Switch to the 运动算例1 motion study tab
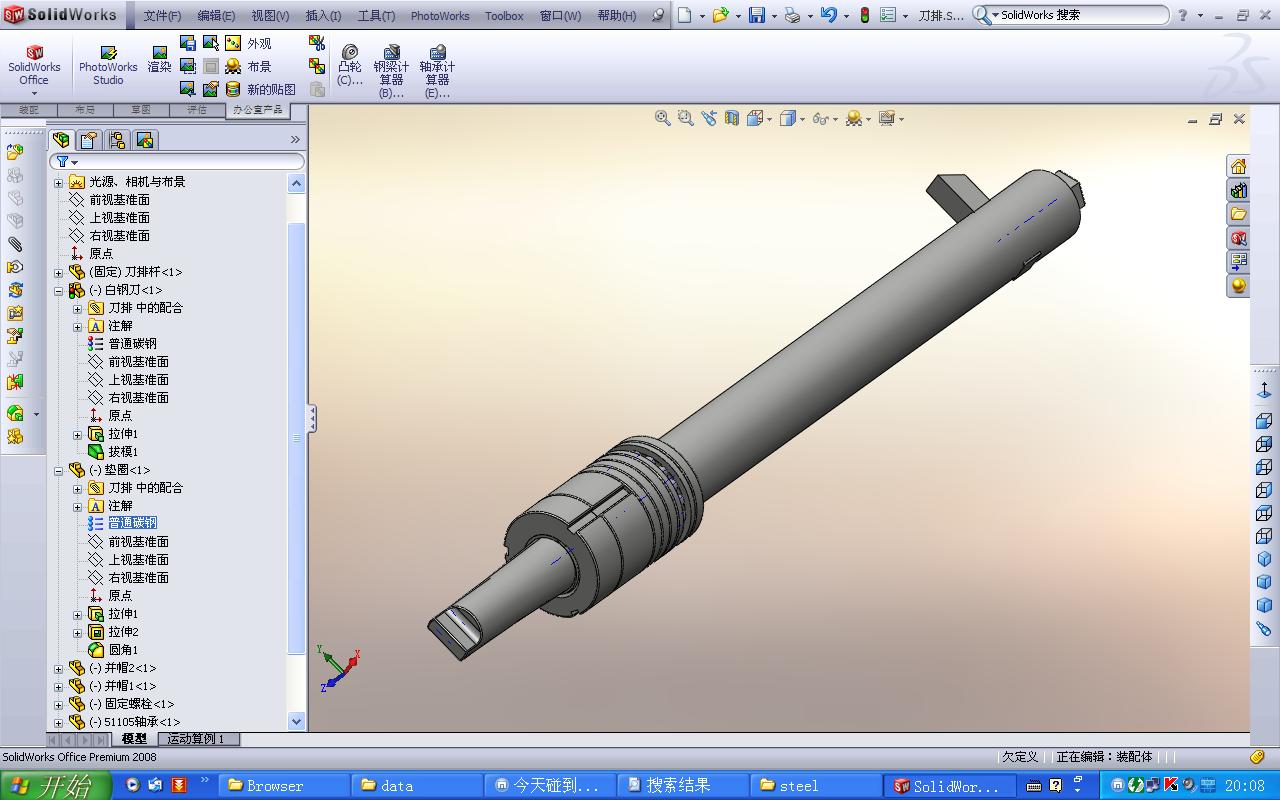 click(x=196, y=739)
